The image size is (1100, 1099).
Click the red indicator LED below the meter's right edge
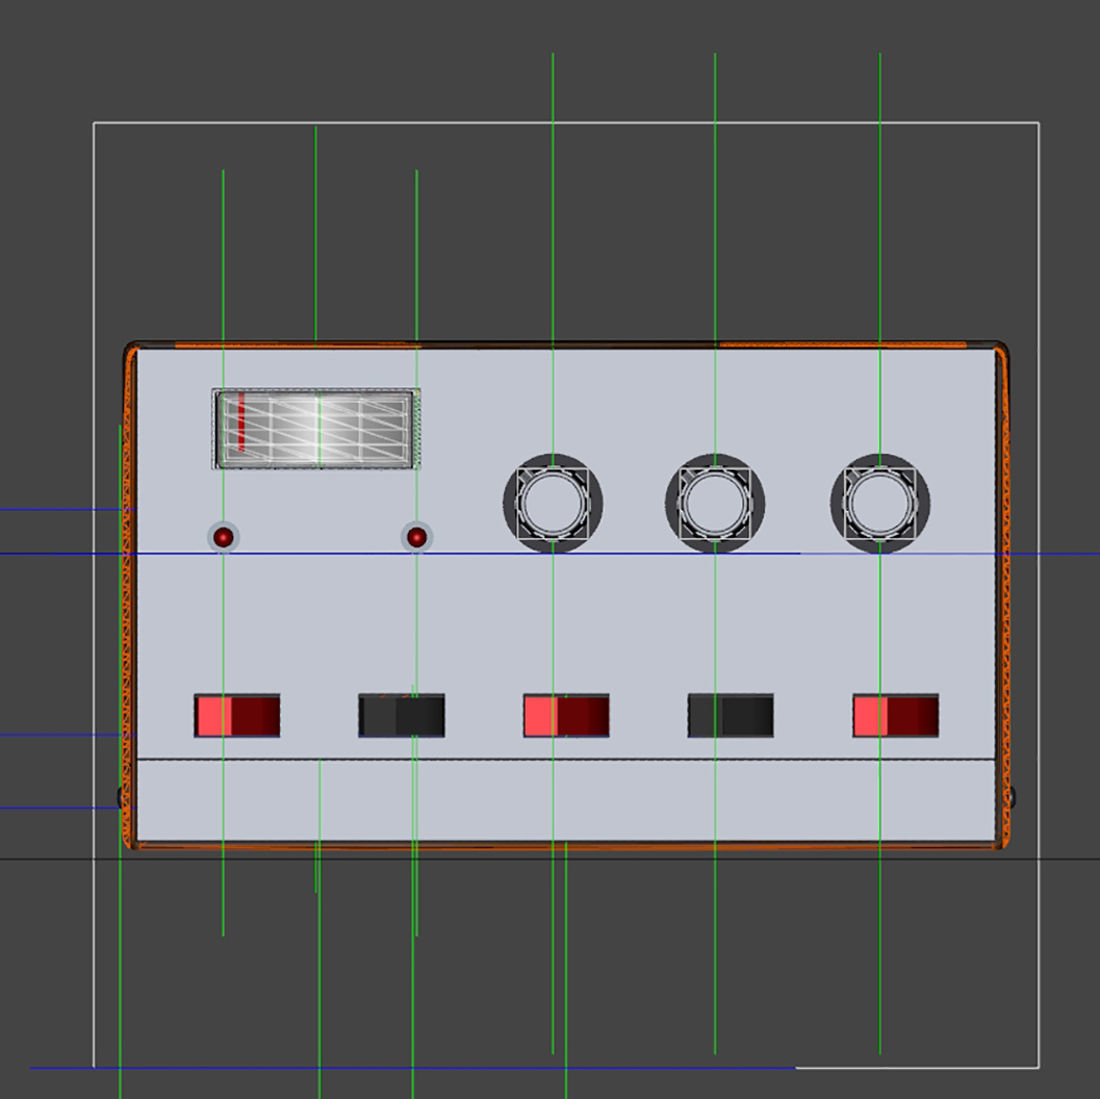point(417,538)
